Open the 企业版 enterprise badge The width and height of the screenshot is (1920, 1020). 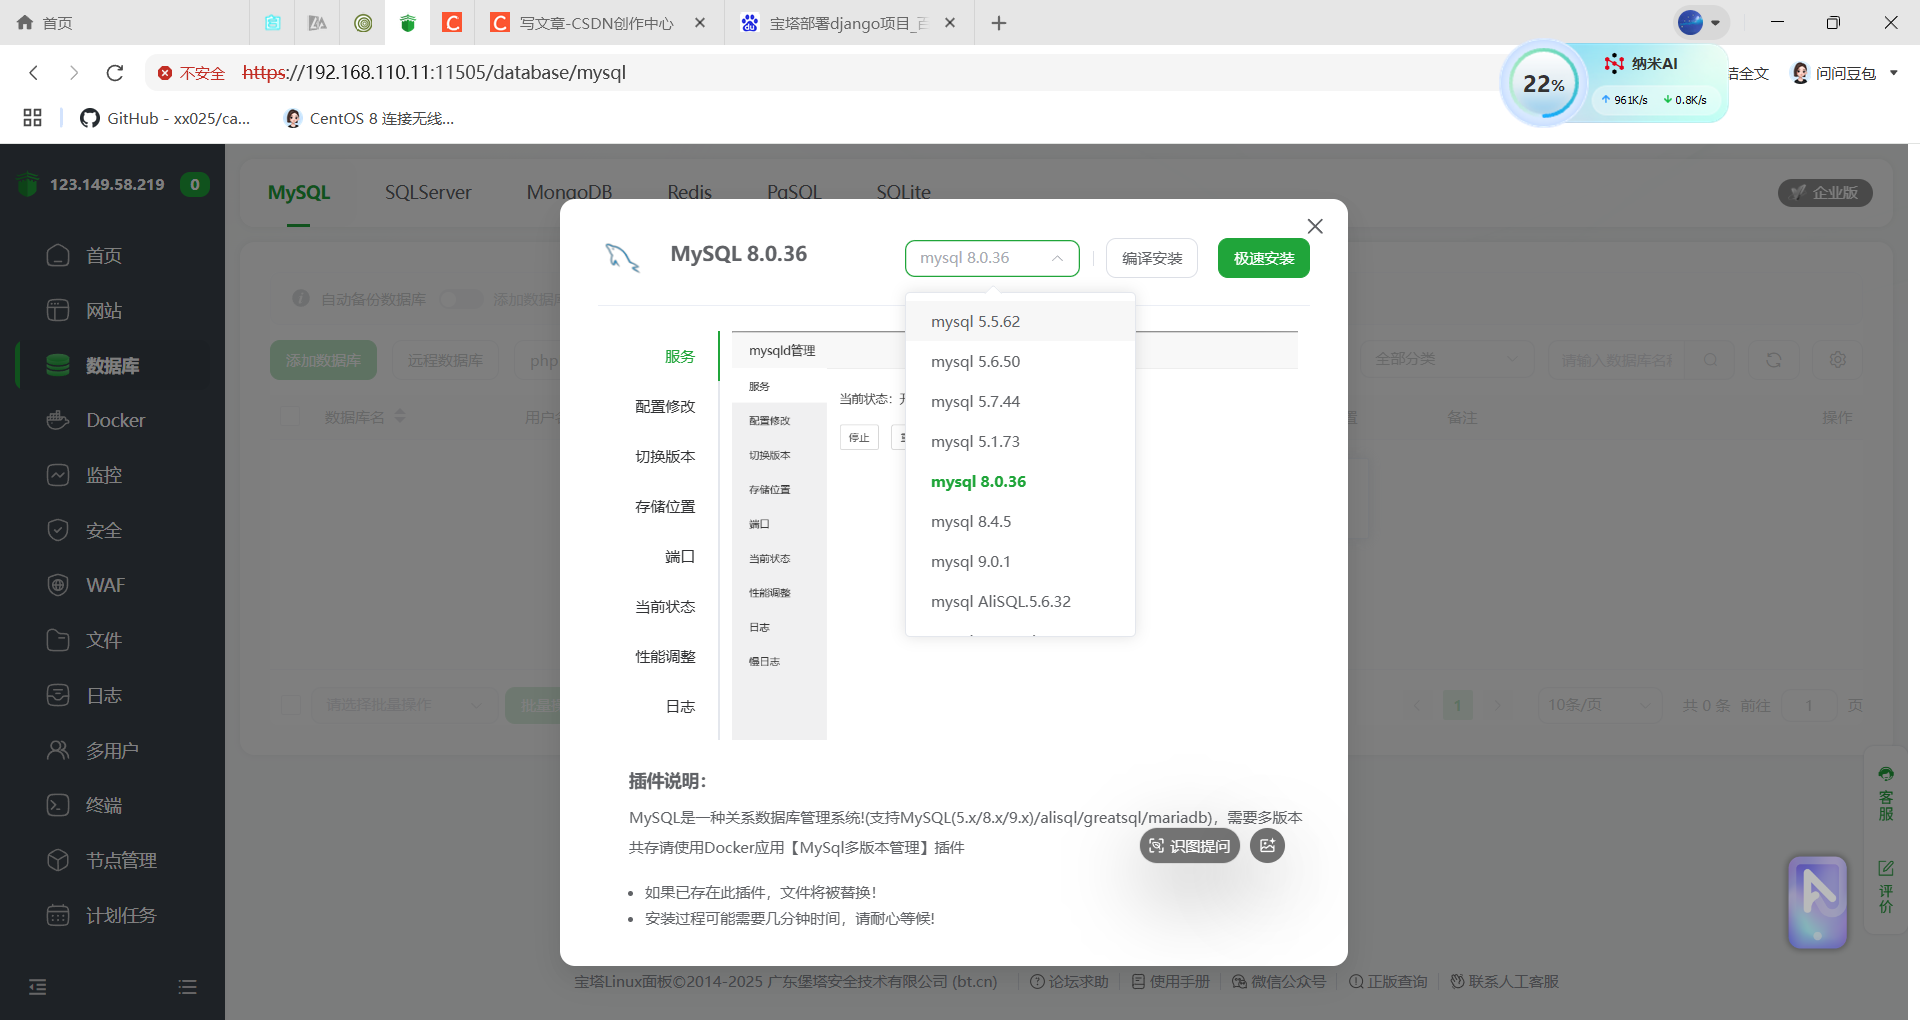[x=1825, y=192]
